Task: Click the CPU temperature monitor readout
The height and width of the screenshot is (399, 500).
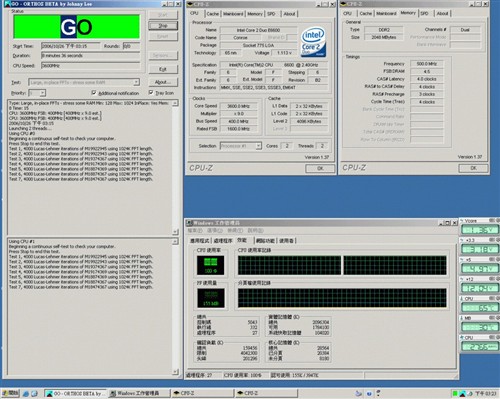Action: [x=480, y=308]
